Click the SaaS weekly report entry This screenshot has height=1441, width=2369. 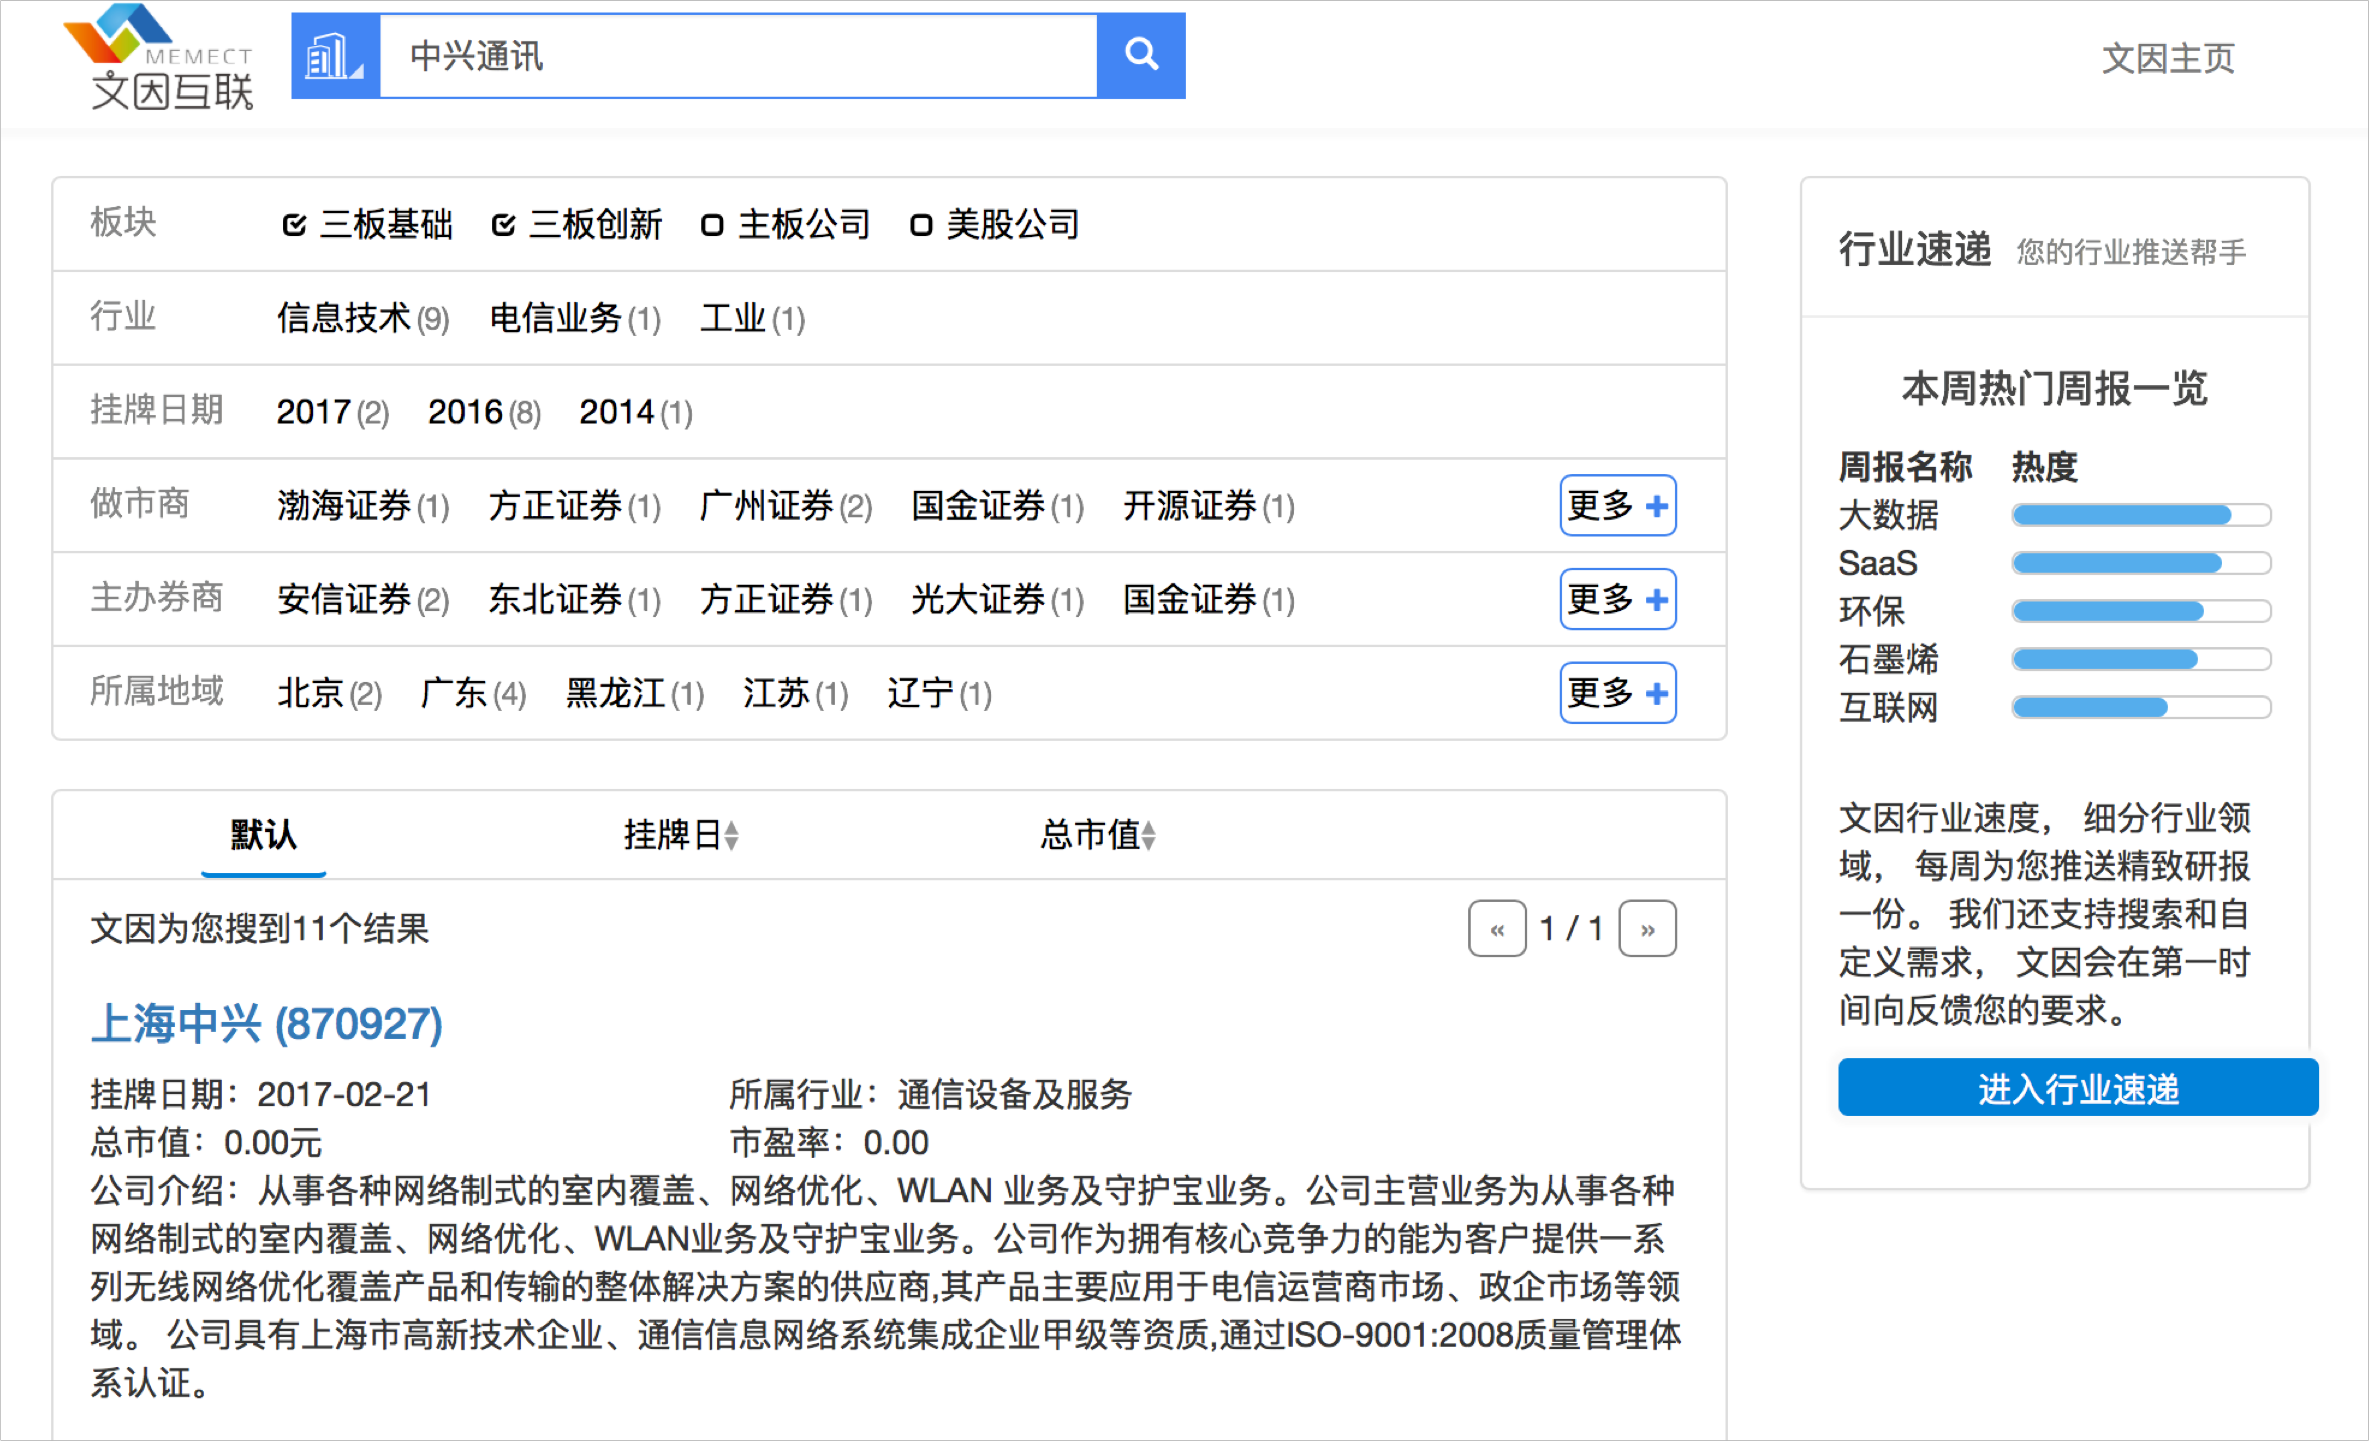pos(1878,563)
